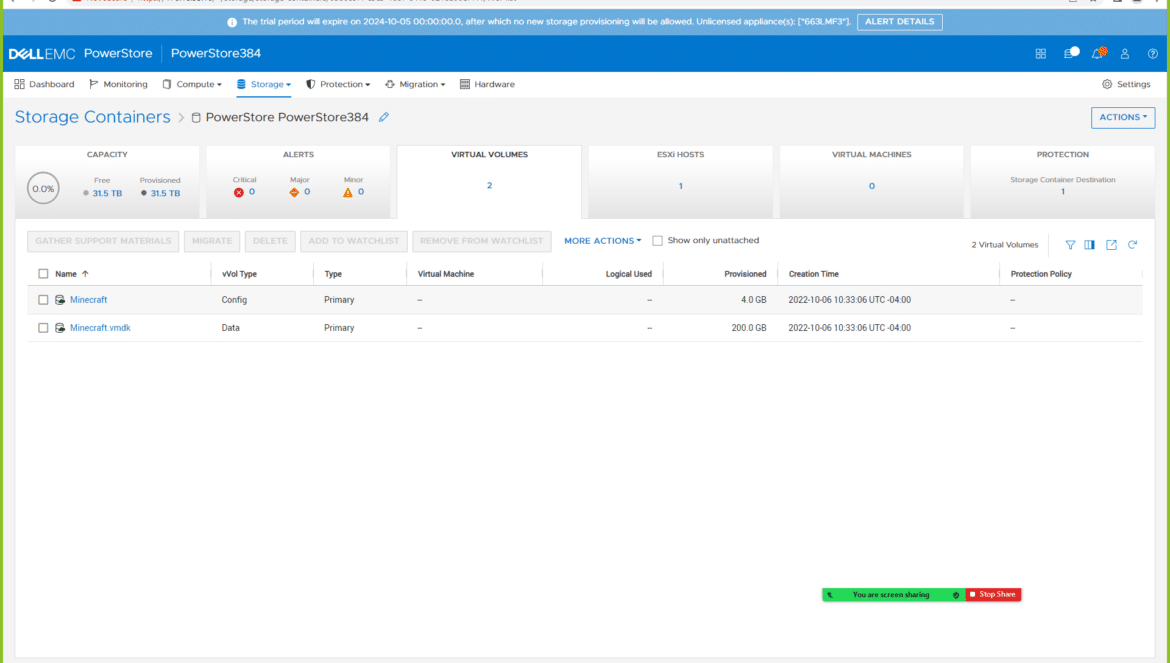Go back to Storage Containers breadcrumb

(93, 117)
